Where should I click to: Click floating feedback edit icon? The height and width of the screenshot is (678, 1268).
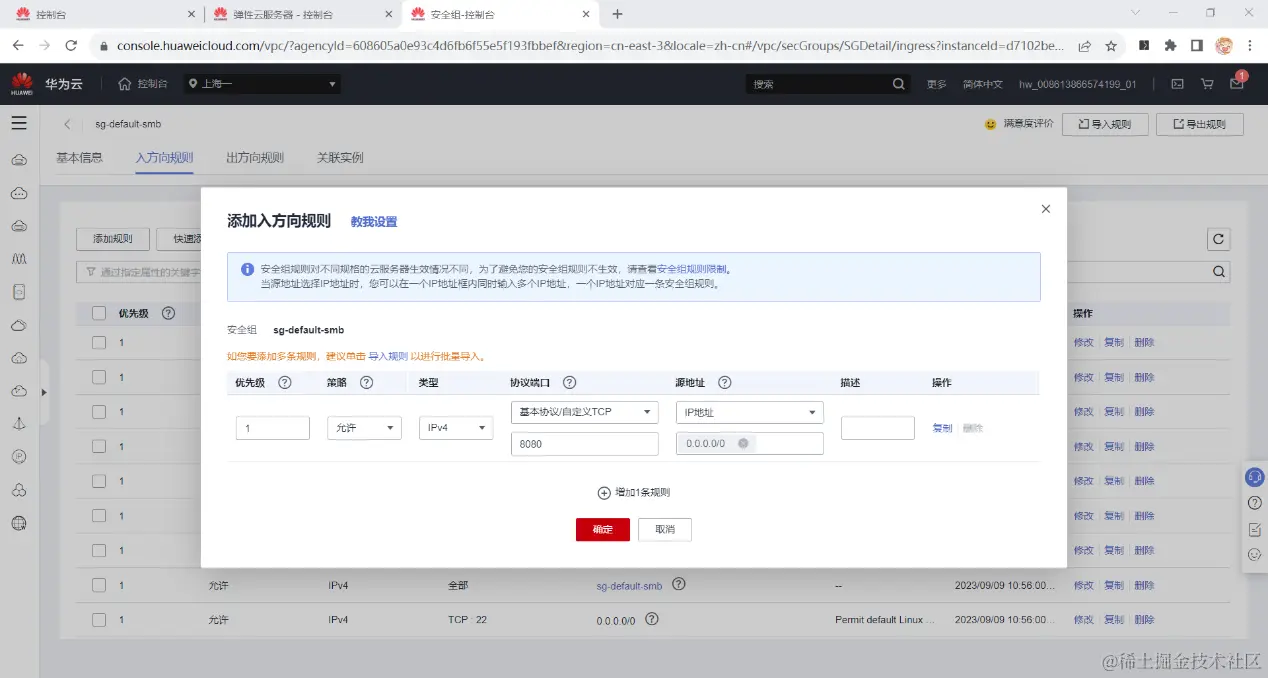click(1254, 529)
